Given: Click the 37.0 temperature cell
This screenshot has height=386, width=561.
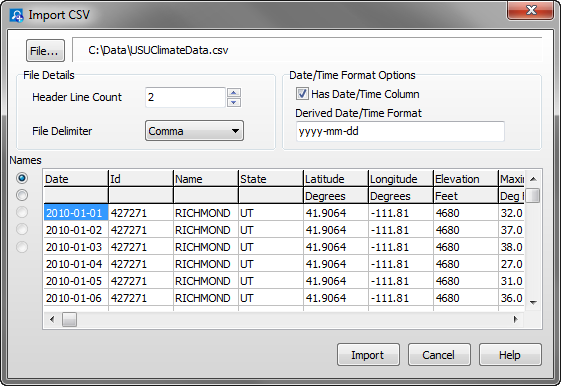Looking at the screenshot, I should [x=512, y=230].
